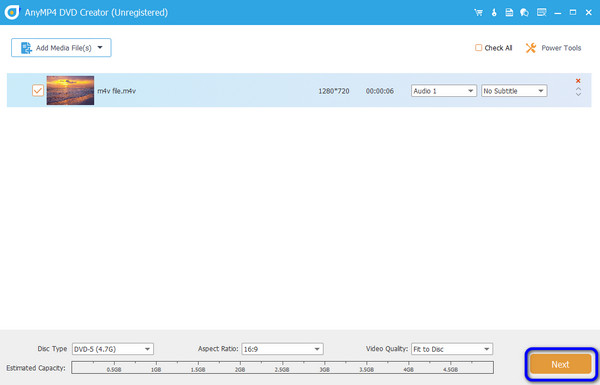Open the save project file icon
600x385 pixels.
(509, 13)
